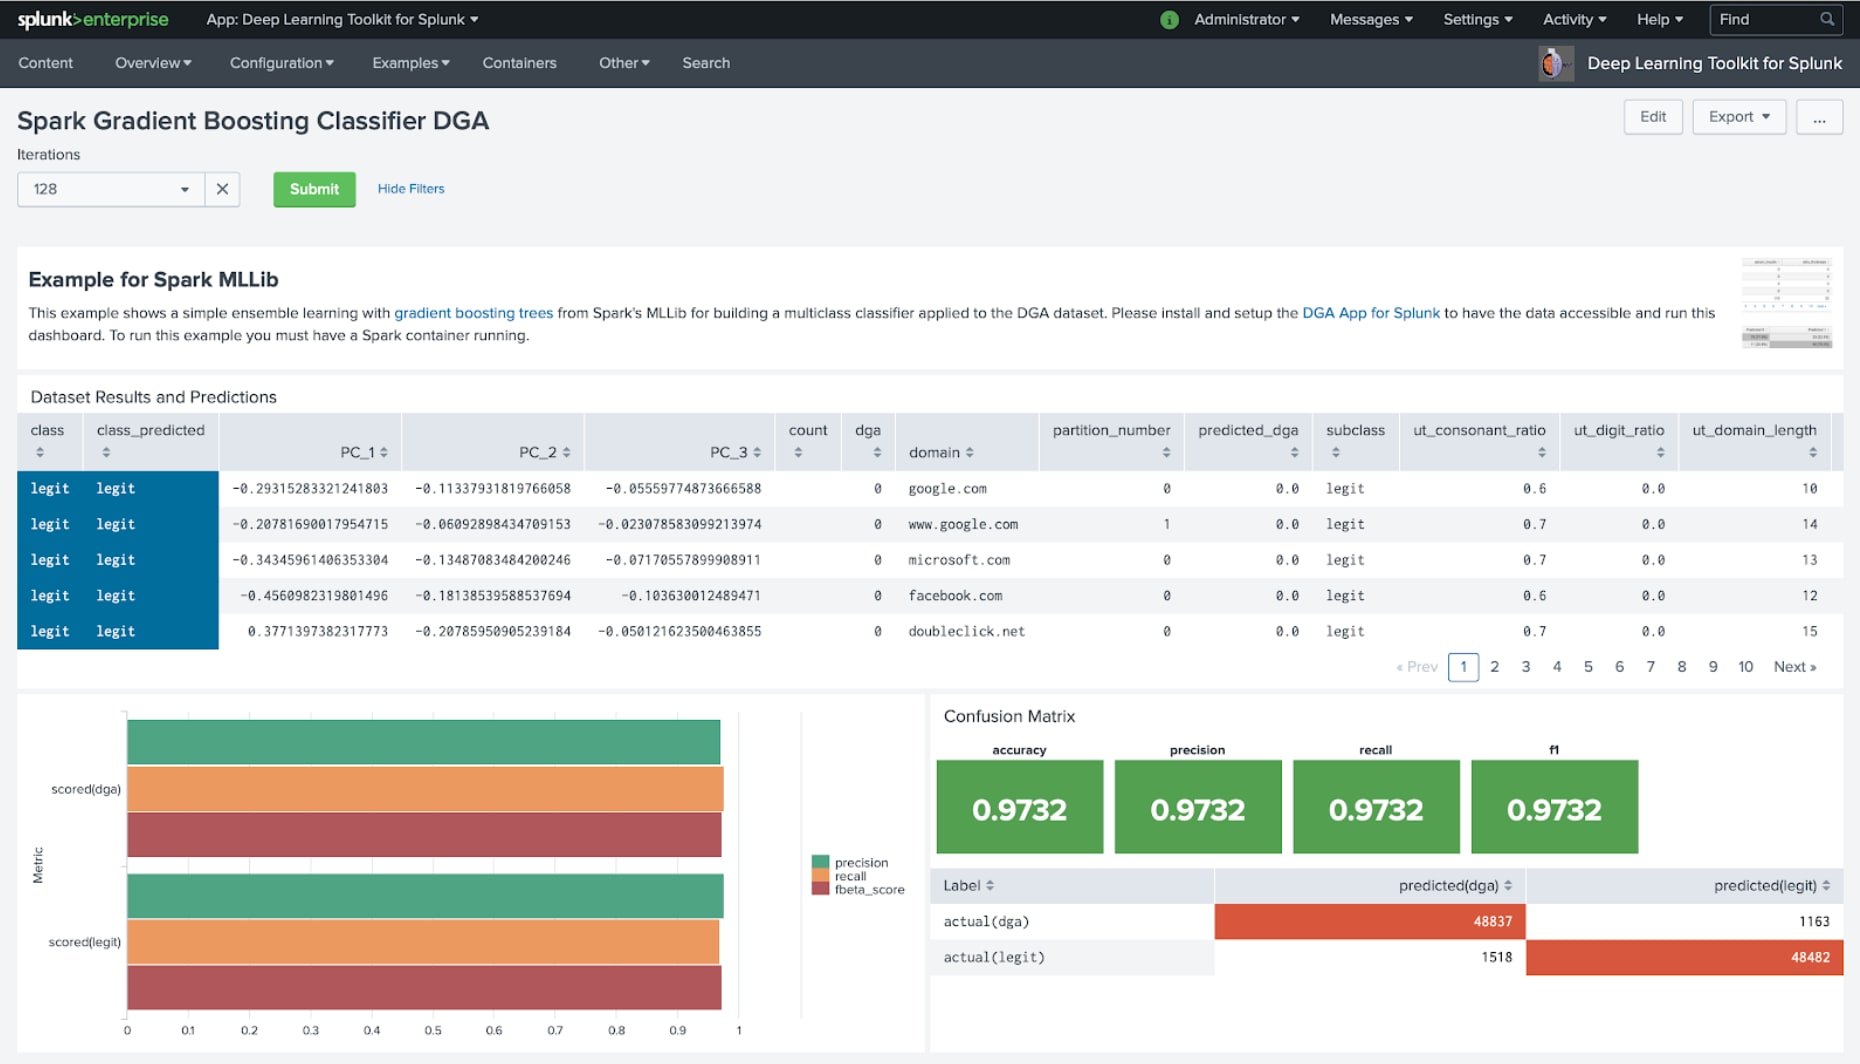This screenshot has height=1064, width=1860.
Task: Open the Activity menu
Action: coord(1574,19)
